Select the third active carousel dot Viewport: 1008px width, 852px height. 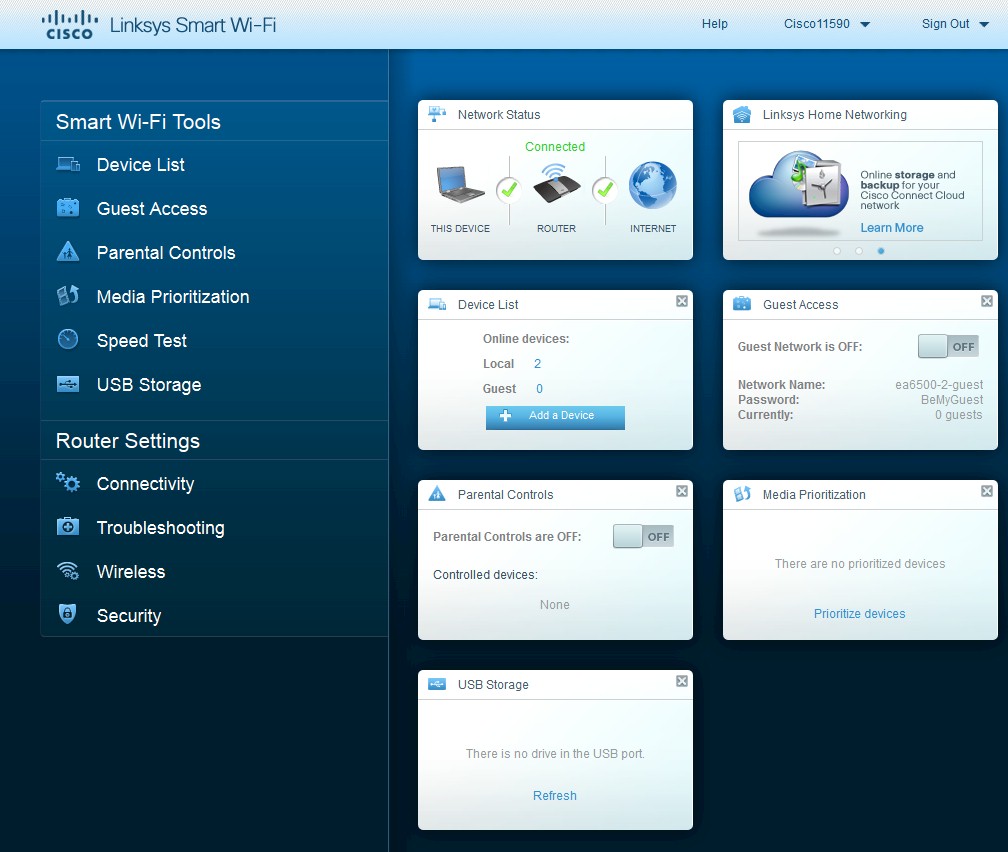click(x=881, y=251)
